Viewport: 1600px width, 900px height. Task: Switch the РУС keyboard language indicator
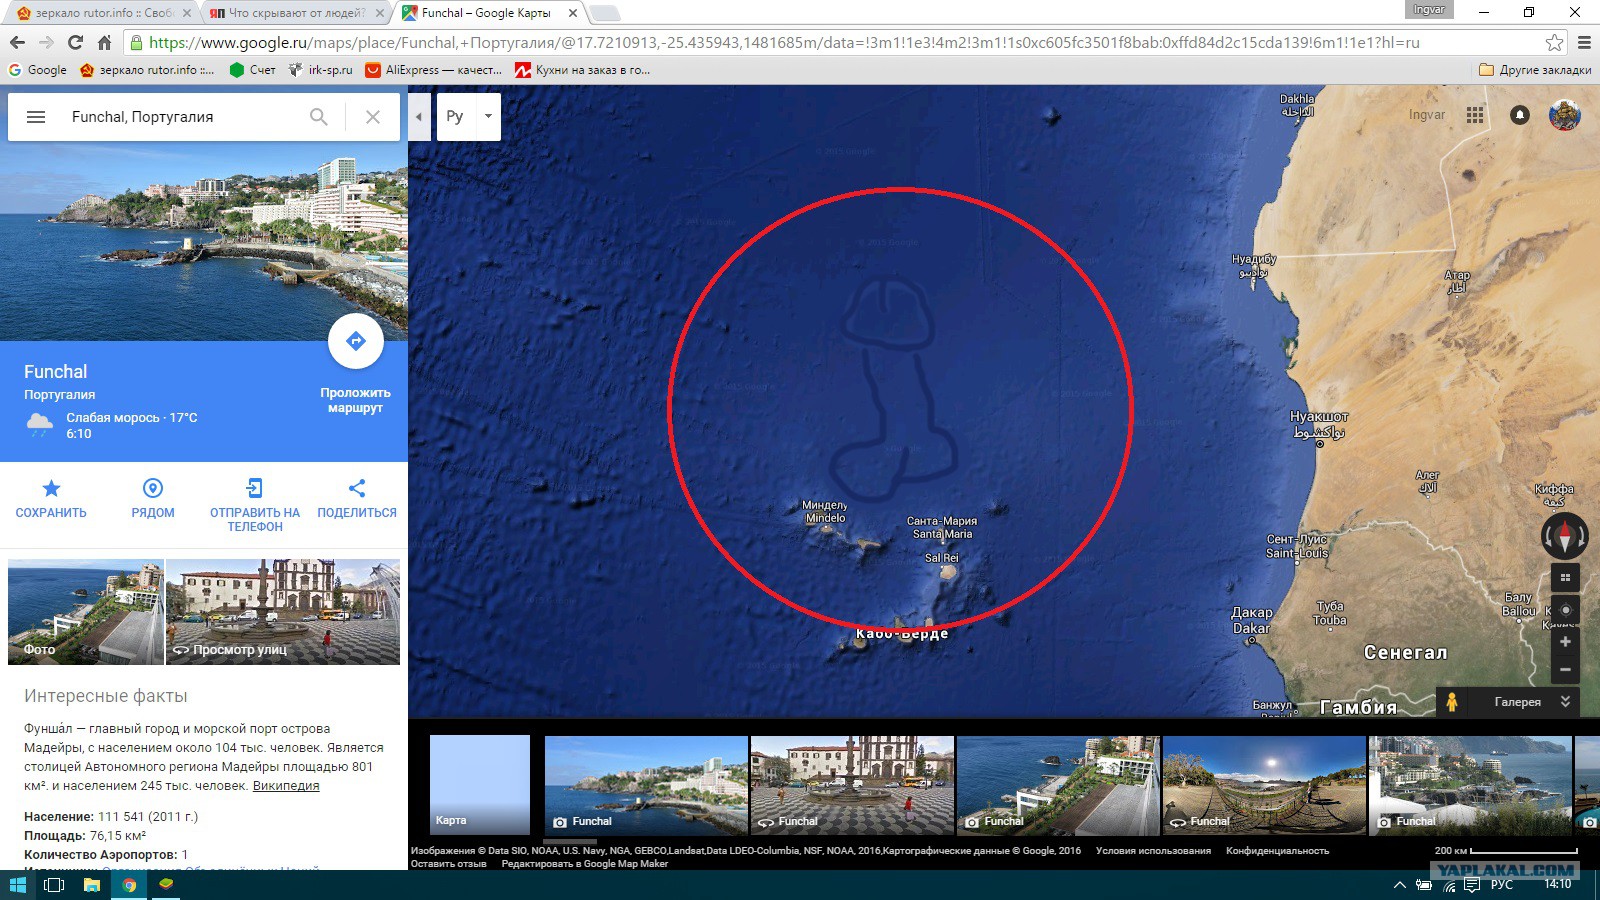tap(1502, 885)
